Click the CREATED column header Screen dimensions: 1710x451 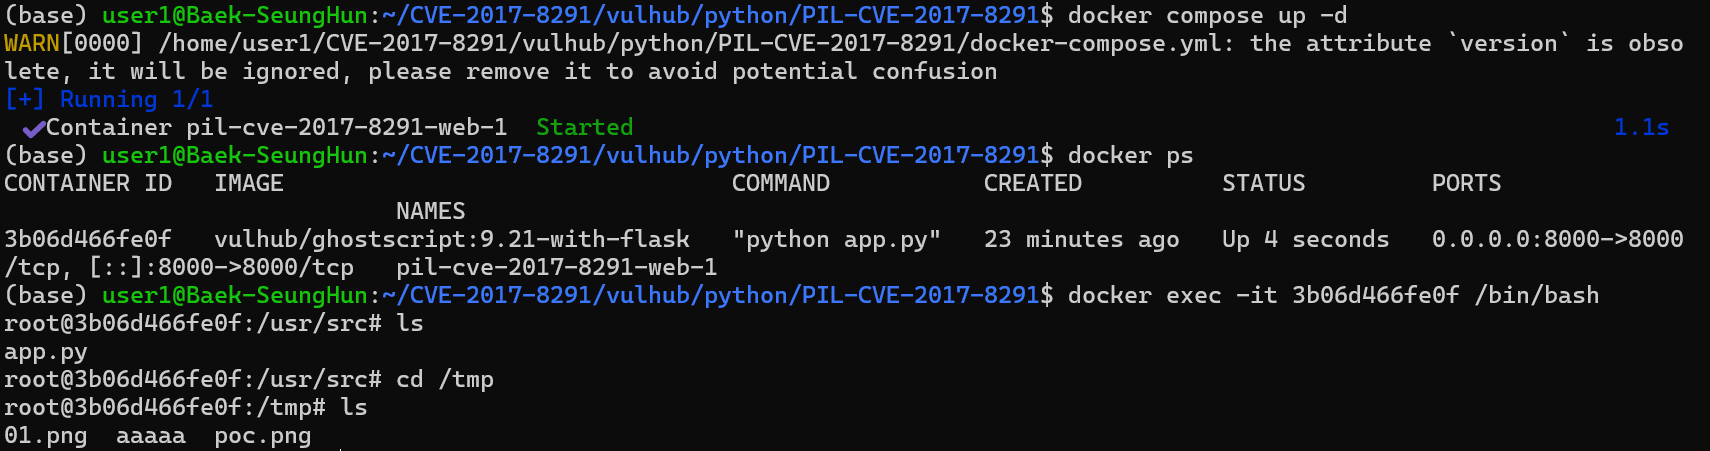[x=1033, y=184]
